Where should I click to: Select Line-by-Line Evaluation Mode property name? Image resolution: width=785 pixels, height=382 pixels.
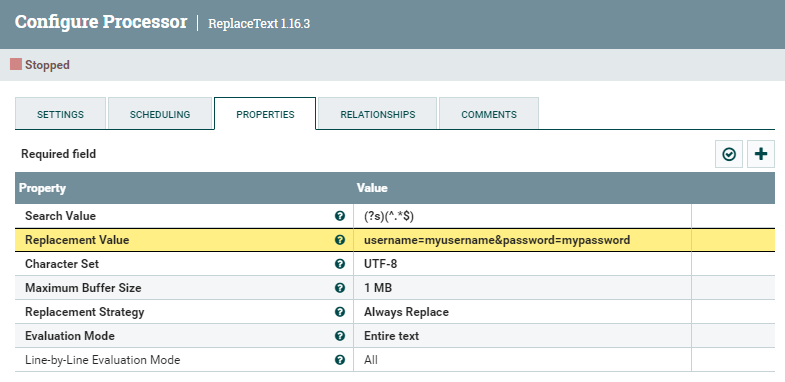pyautogui.click(x=103, y=360)
